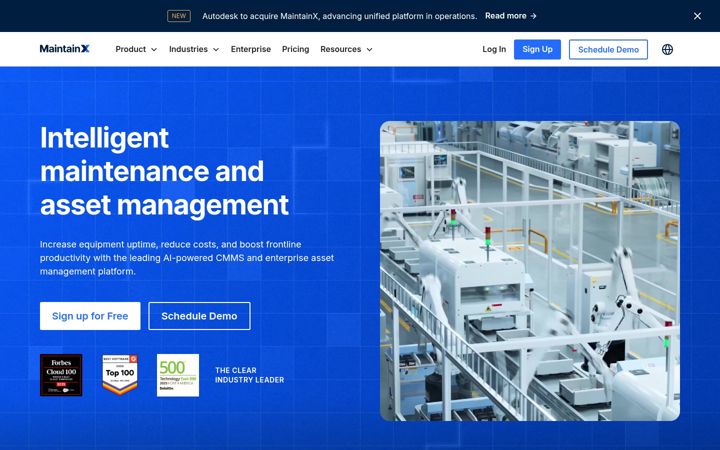Open the language selector globe icon
720x450 pixels.
pyautogui.click(x=667, y=49)
